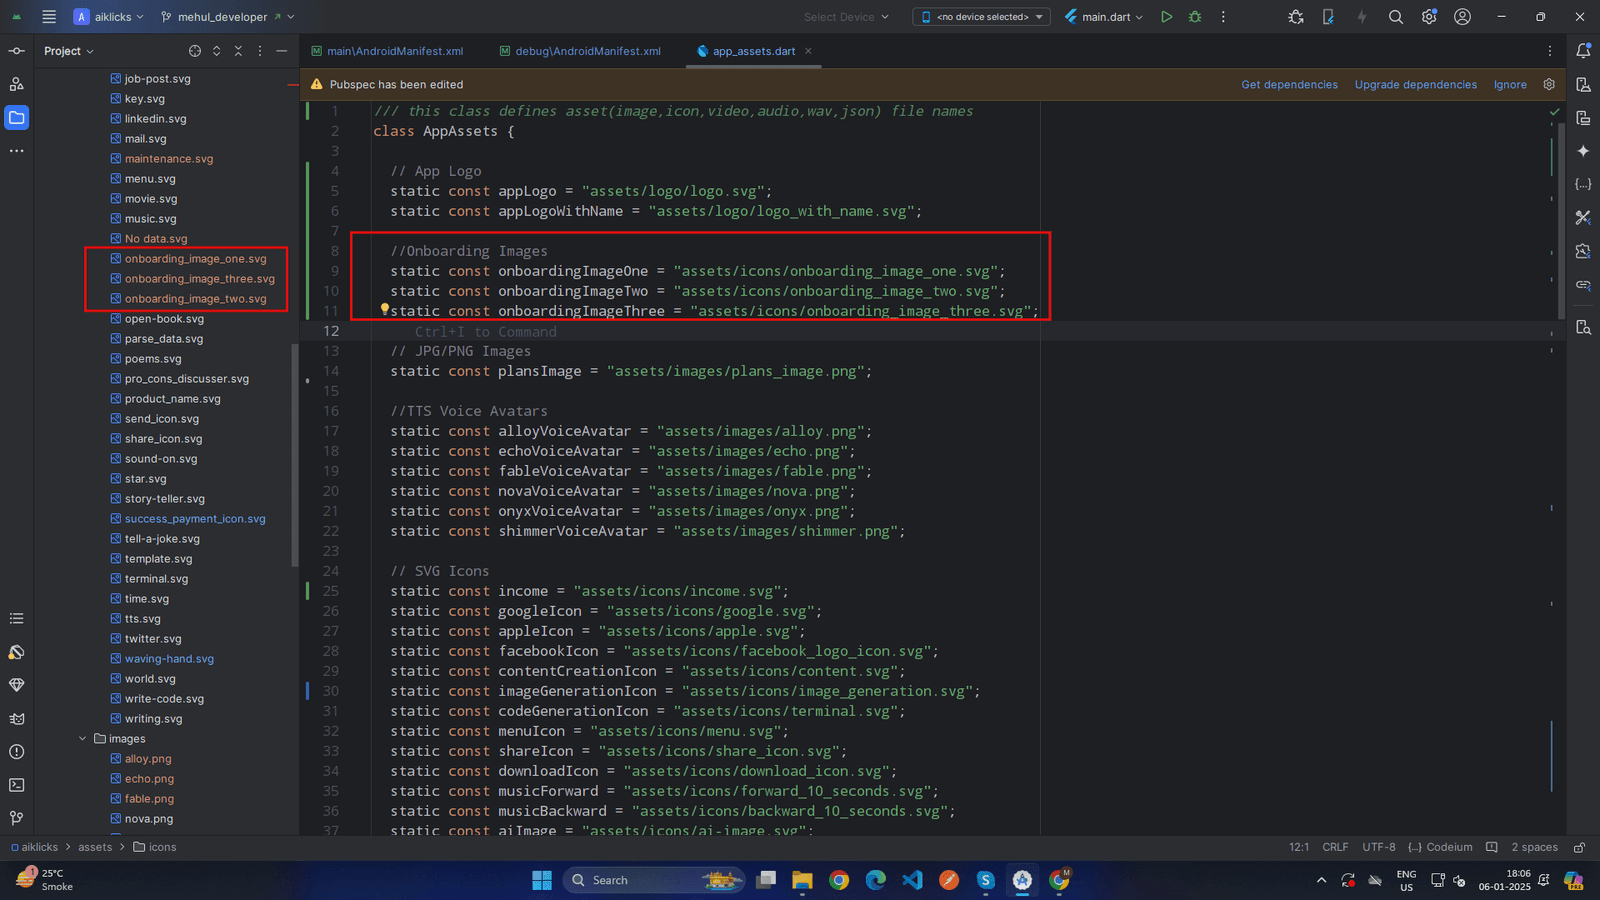
Task: Click the lightbulb quick-fix icon on line 11
Action: [384, 310]
